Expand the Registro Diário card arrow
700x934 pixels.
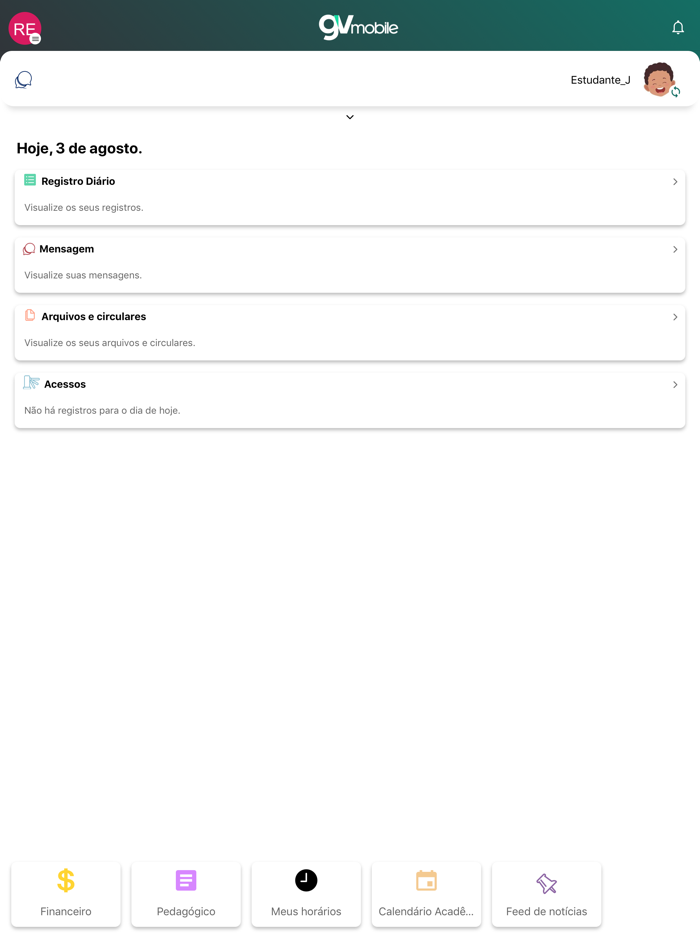(x=675, y=181)
